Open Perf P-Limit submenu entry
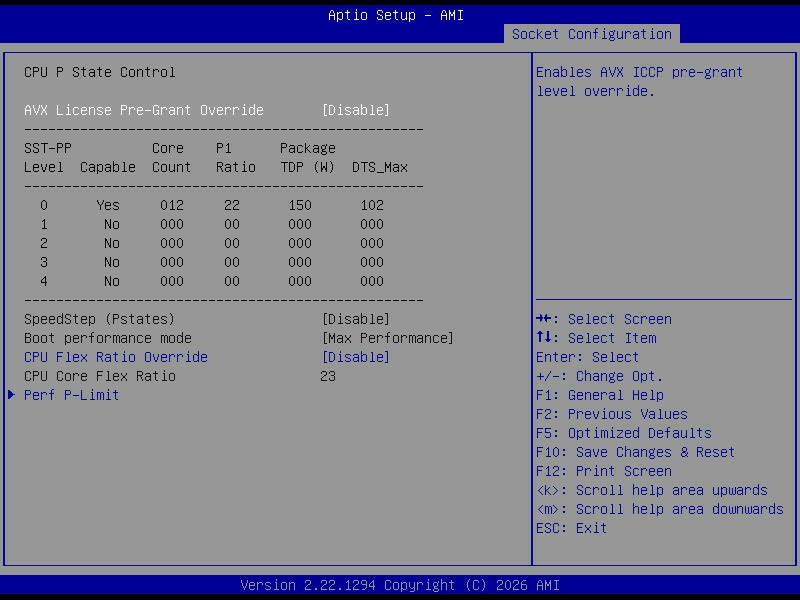The height and width of the screenshot is (600, 800). (x=71, y=395)
